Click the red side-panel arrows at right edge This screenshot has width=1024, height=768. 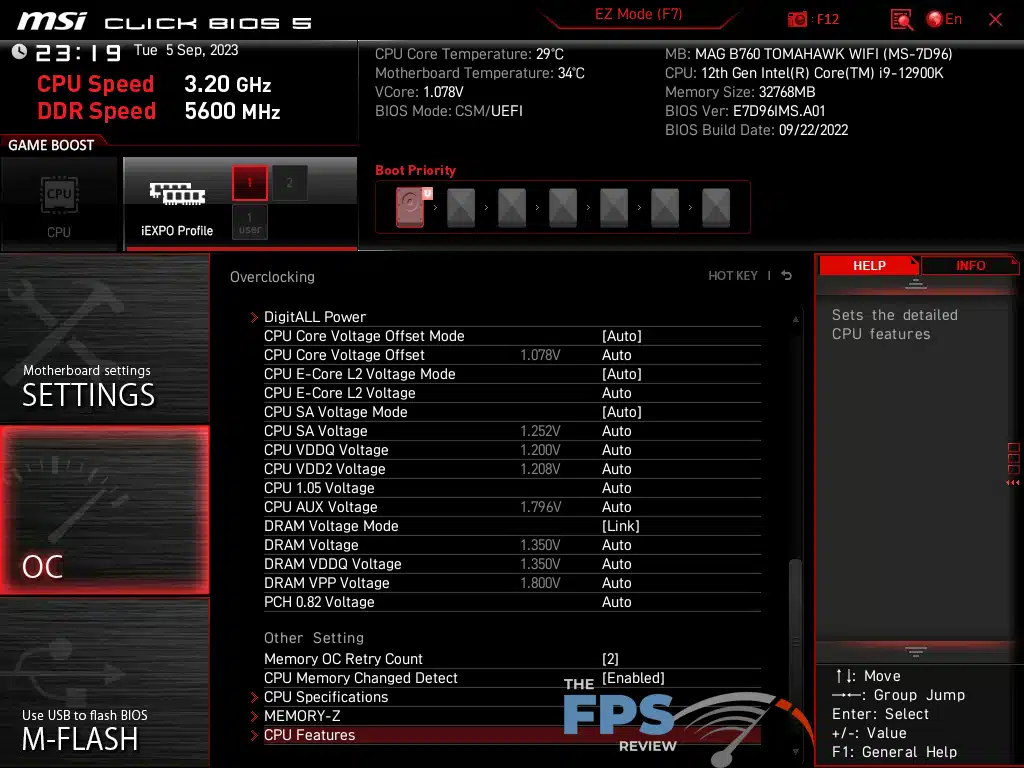[1013, 483]
